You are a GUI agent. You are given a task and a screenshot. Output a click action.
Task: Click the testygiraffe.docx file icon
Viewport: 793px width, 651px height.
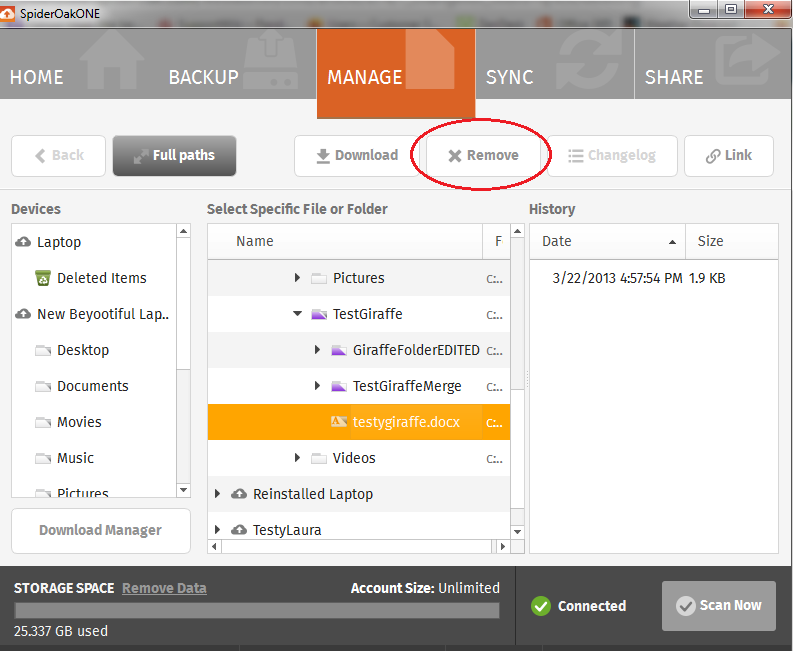(x=339, y=421)
